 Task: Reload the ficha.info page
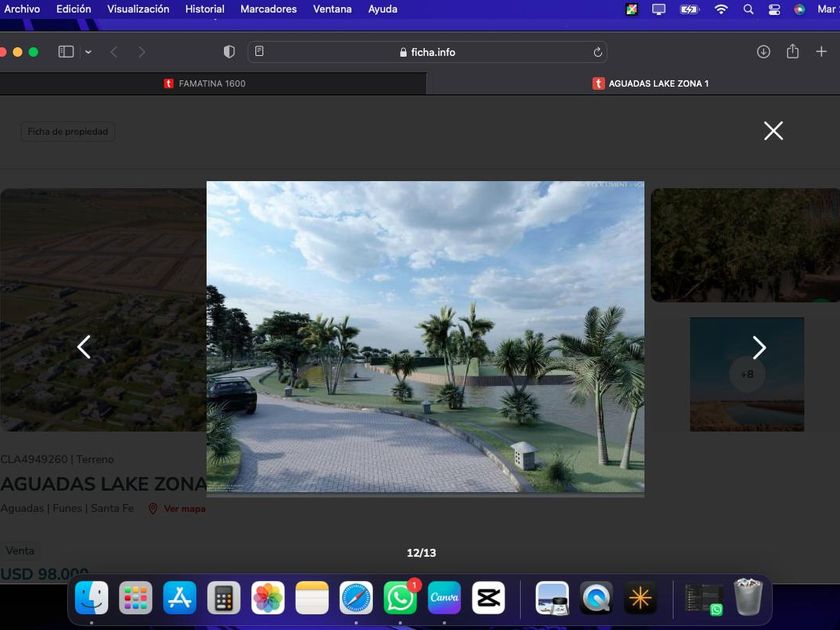[x=598, y=52]
